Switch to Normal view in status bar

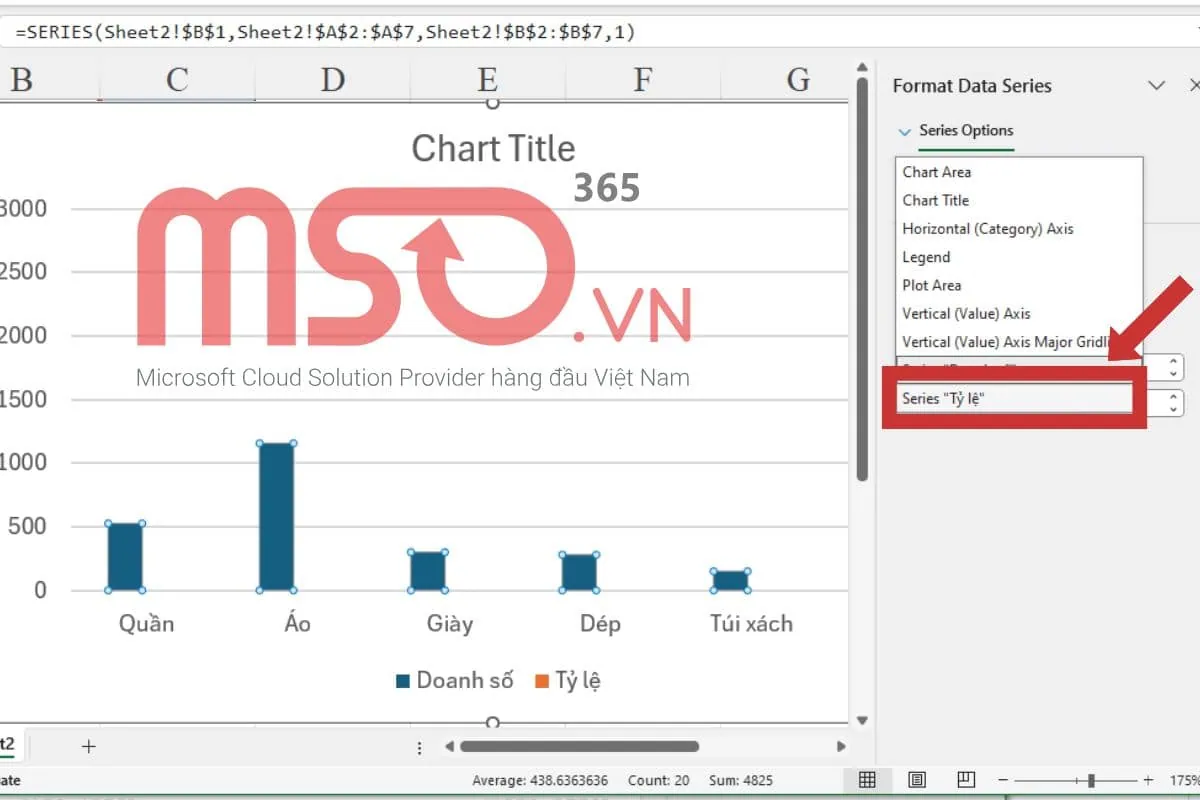(x=867, y=780)
